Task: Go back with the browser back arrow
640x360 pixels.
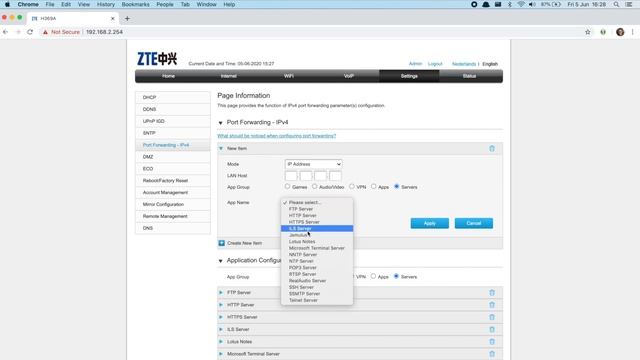Action: (5, 32)
